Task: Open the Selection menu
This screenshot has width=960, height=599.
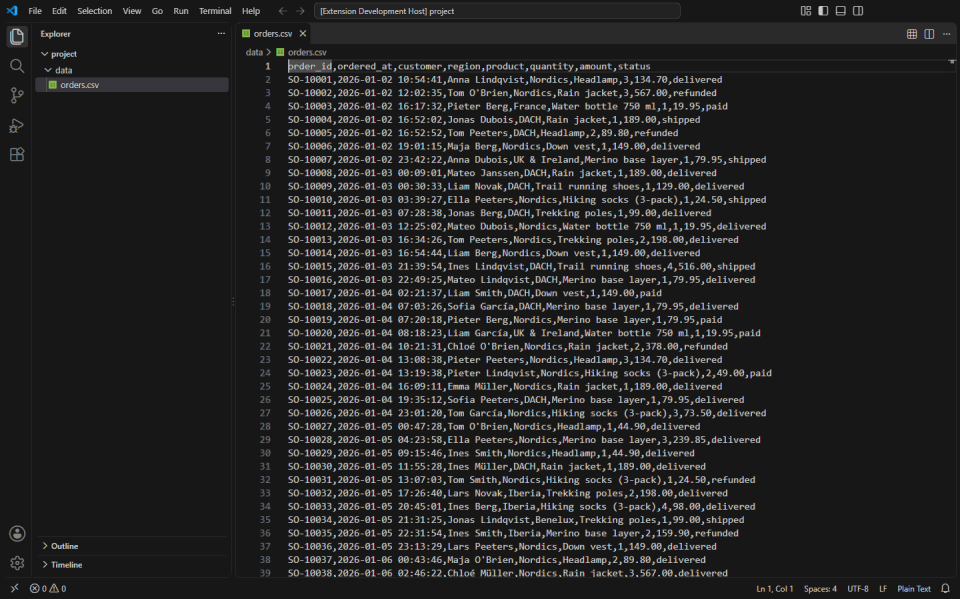Action: pos(95,11)
